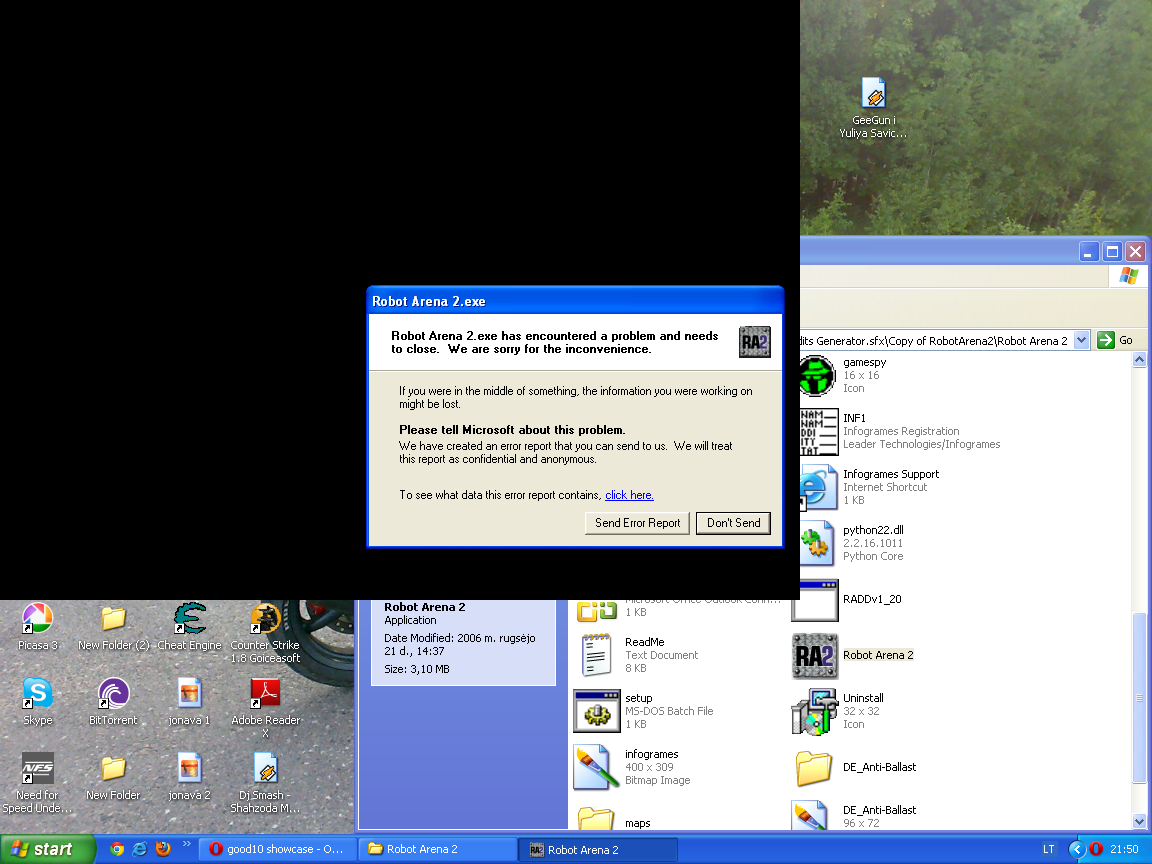Select the setup MS-DOS batch file
Screen dimensions: 1152x864
coord(644,711)
